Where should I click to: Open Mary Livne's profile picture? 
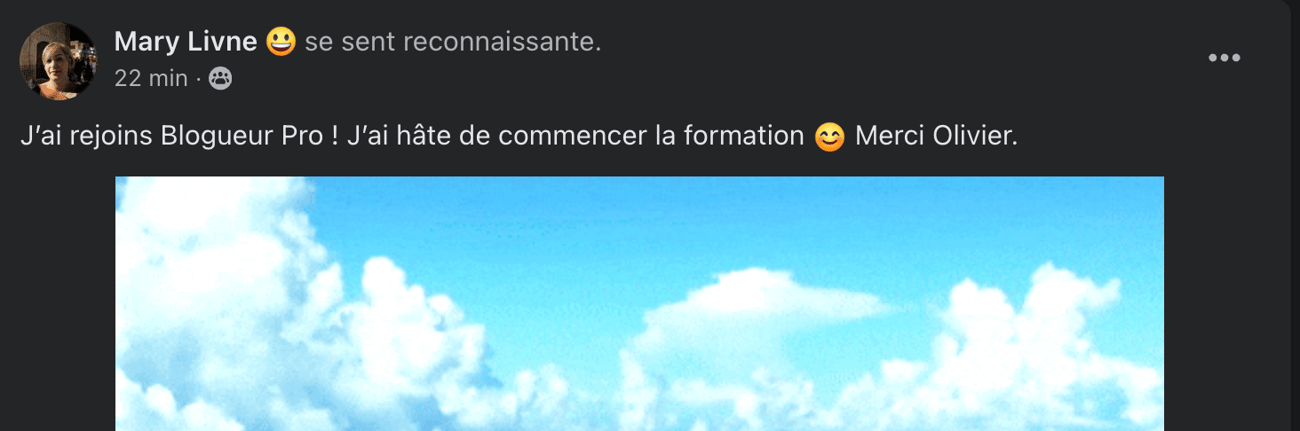(x=58, y=61)
